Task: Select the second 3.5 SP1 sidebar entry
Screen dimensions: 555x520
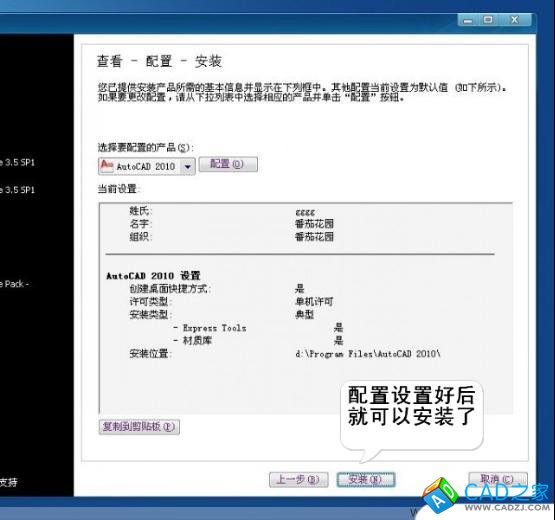Action: [x=17, y=190]
